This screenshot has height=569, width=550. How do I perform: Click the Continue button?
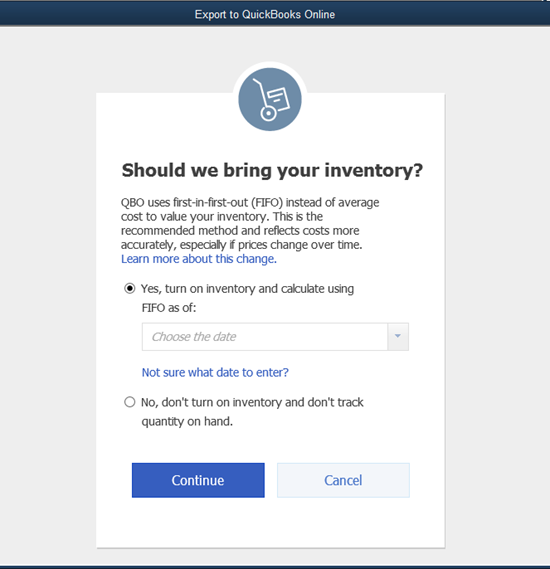tap(198, 480)
